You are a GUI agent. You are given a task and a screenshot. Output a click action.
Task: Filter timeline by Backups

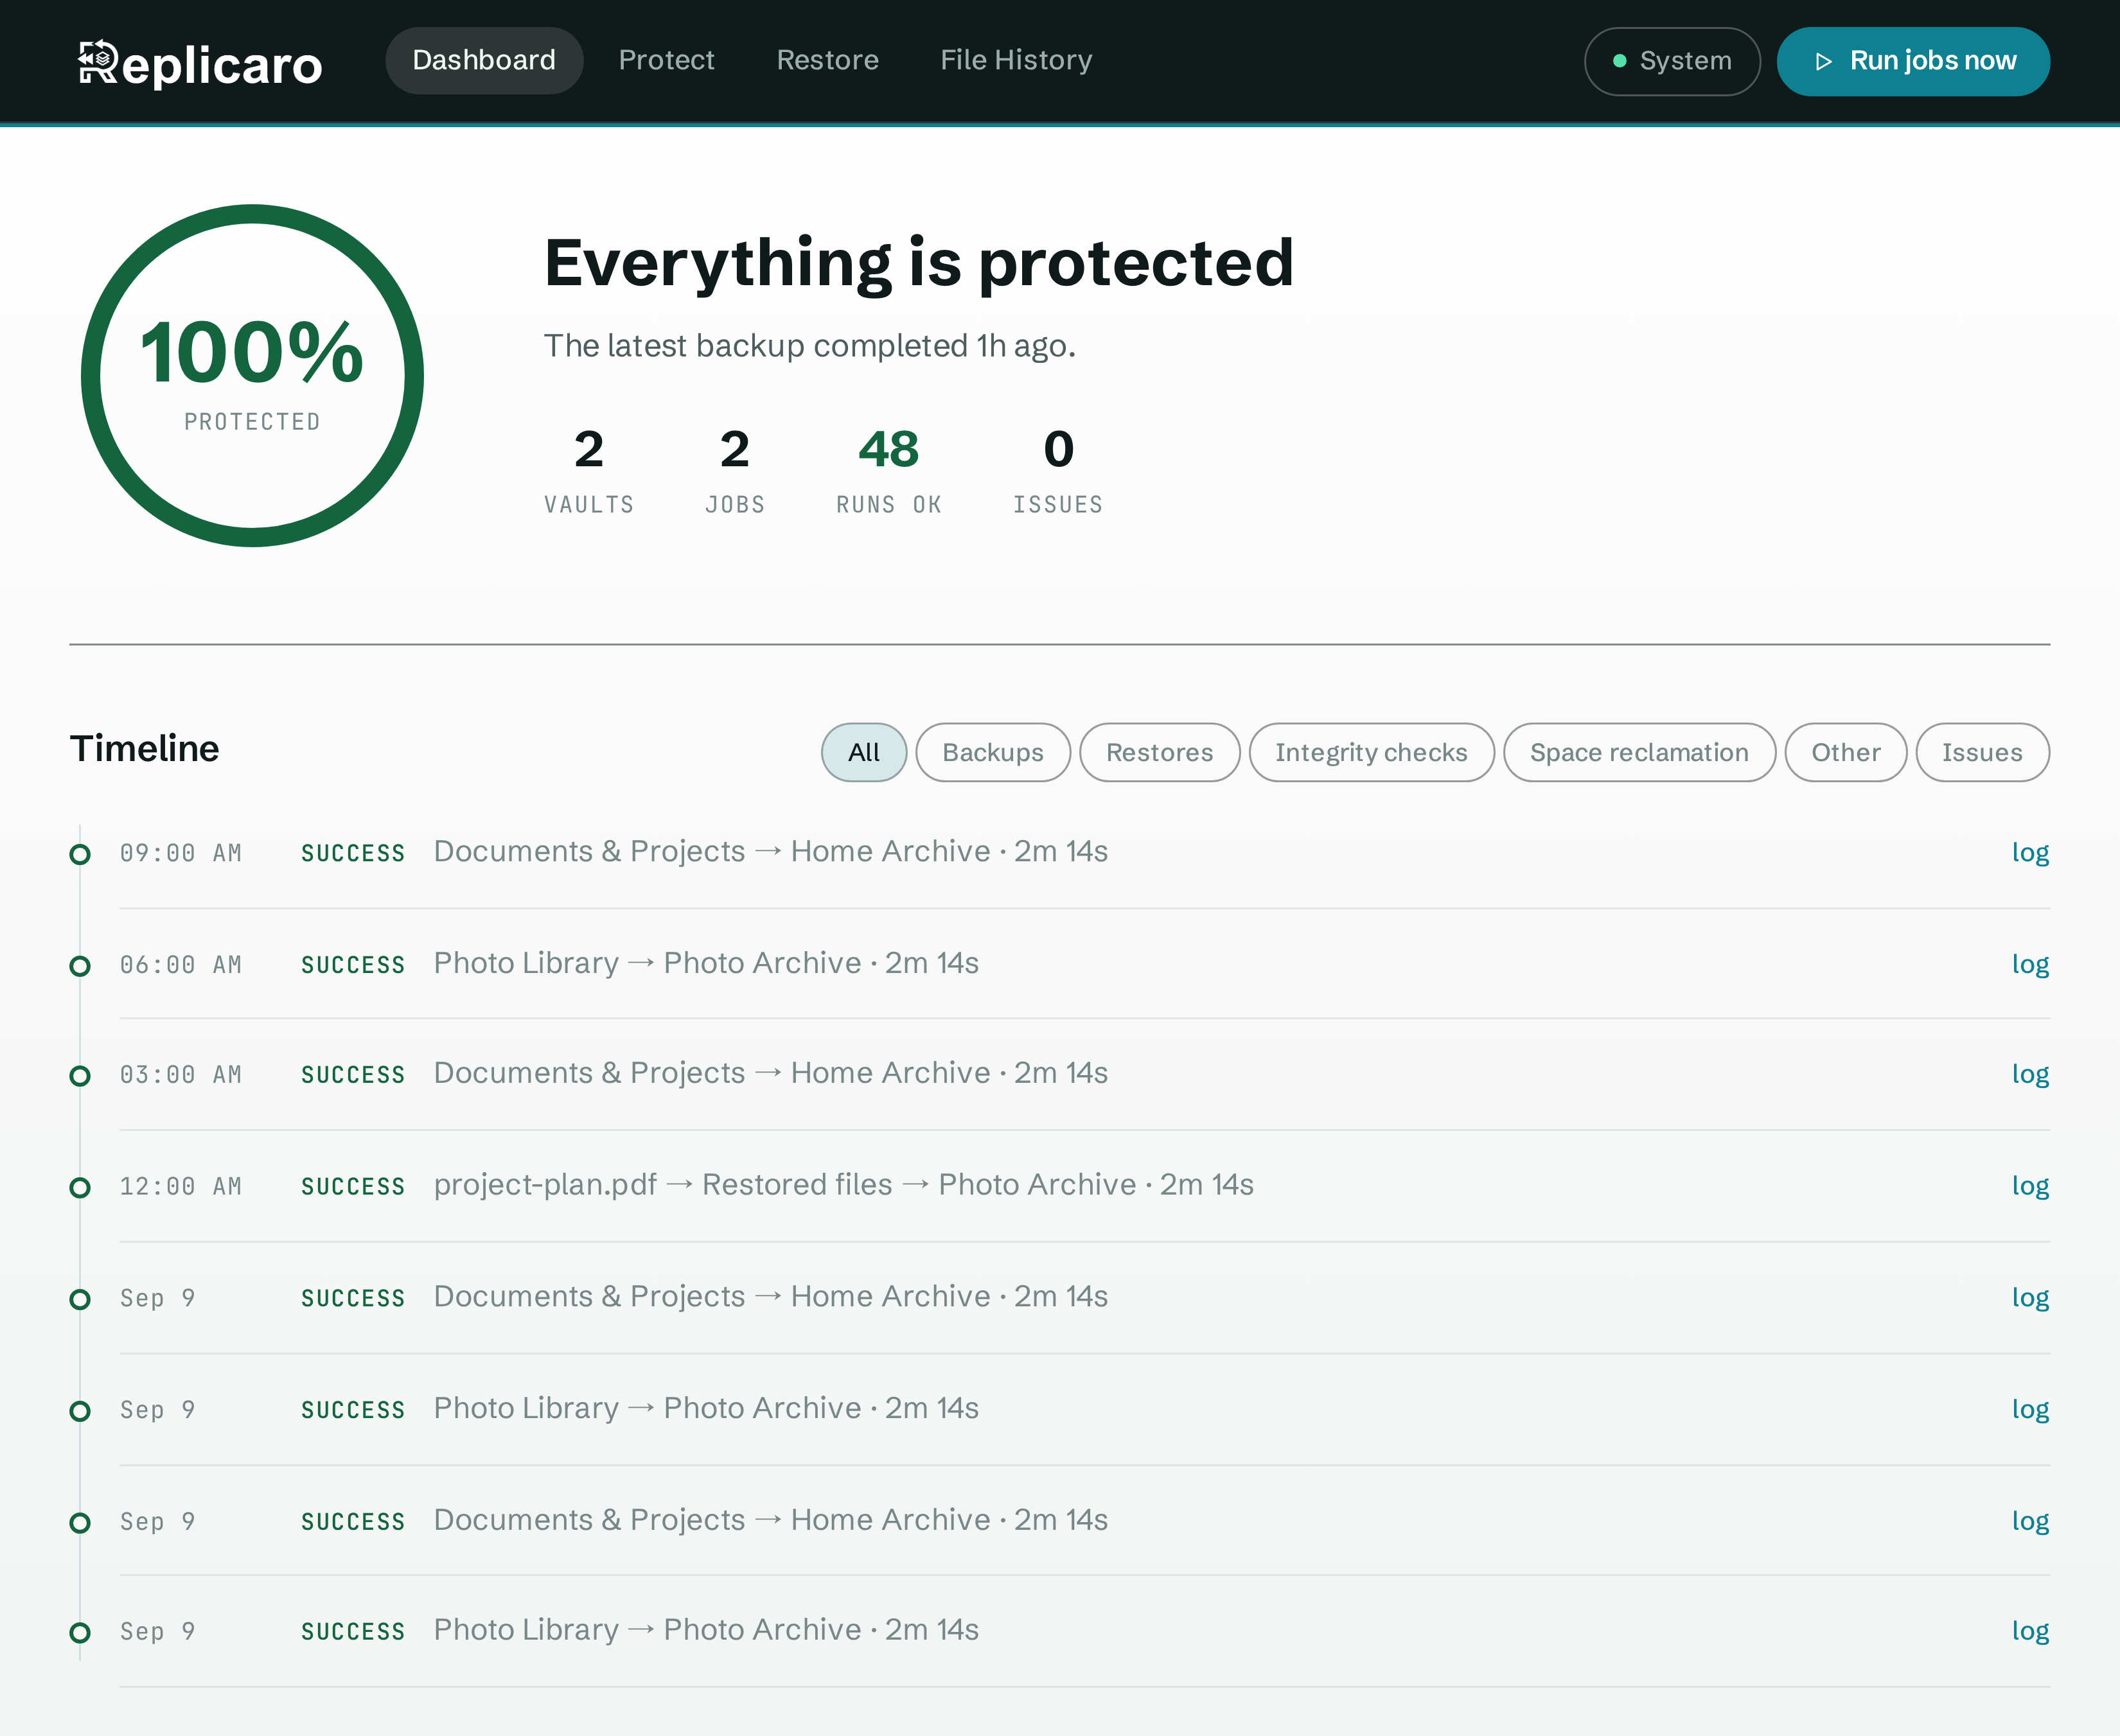click(993, 752)
